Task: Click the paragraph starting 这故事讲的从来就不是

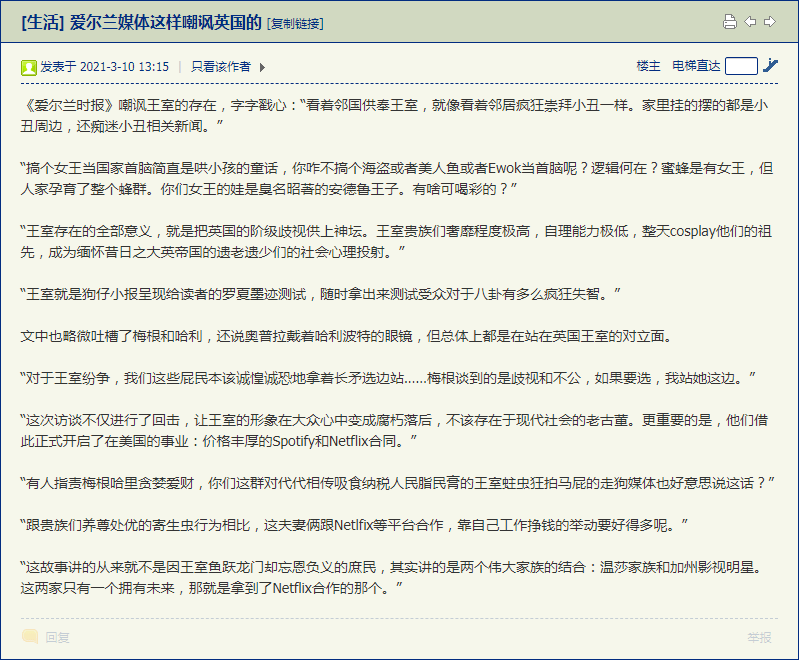Action: [x=391, y=577]
